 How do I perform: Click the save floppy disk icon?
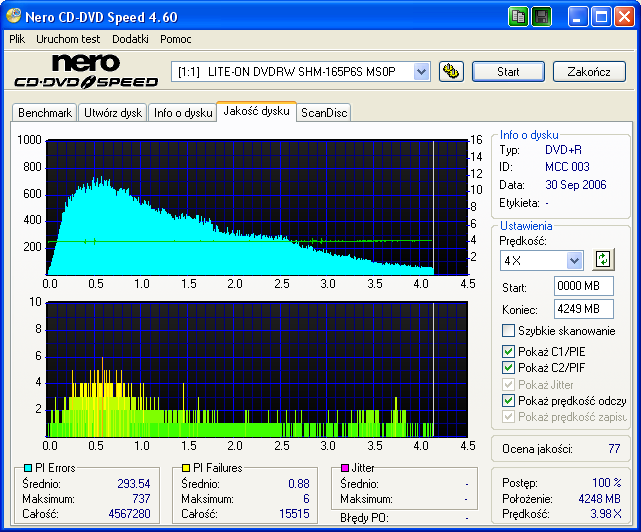click(542, 17)
